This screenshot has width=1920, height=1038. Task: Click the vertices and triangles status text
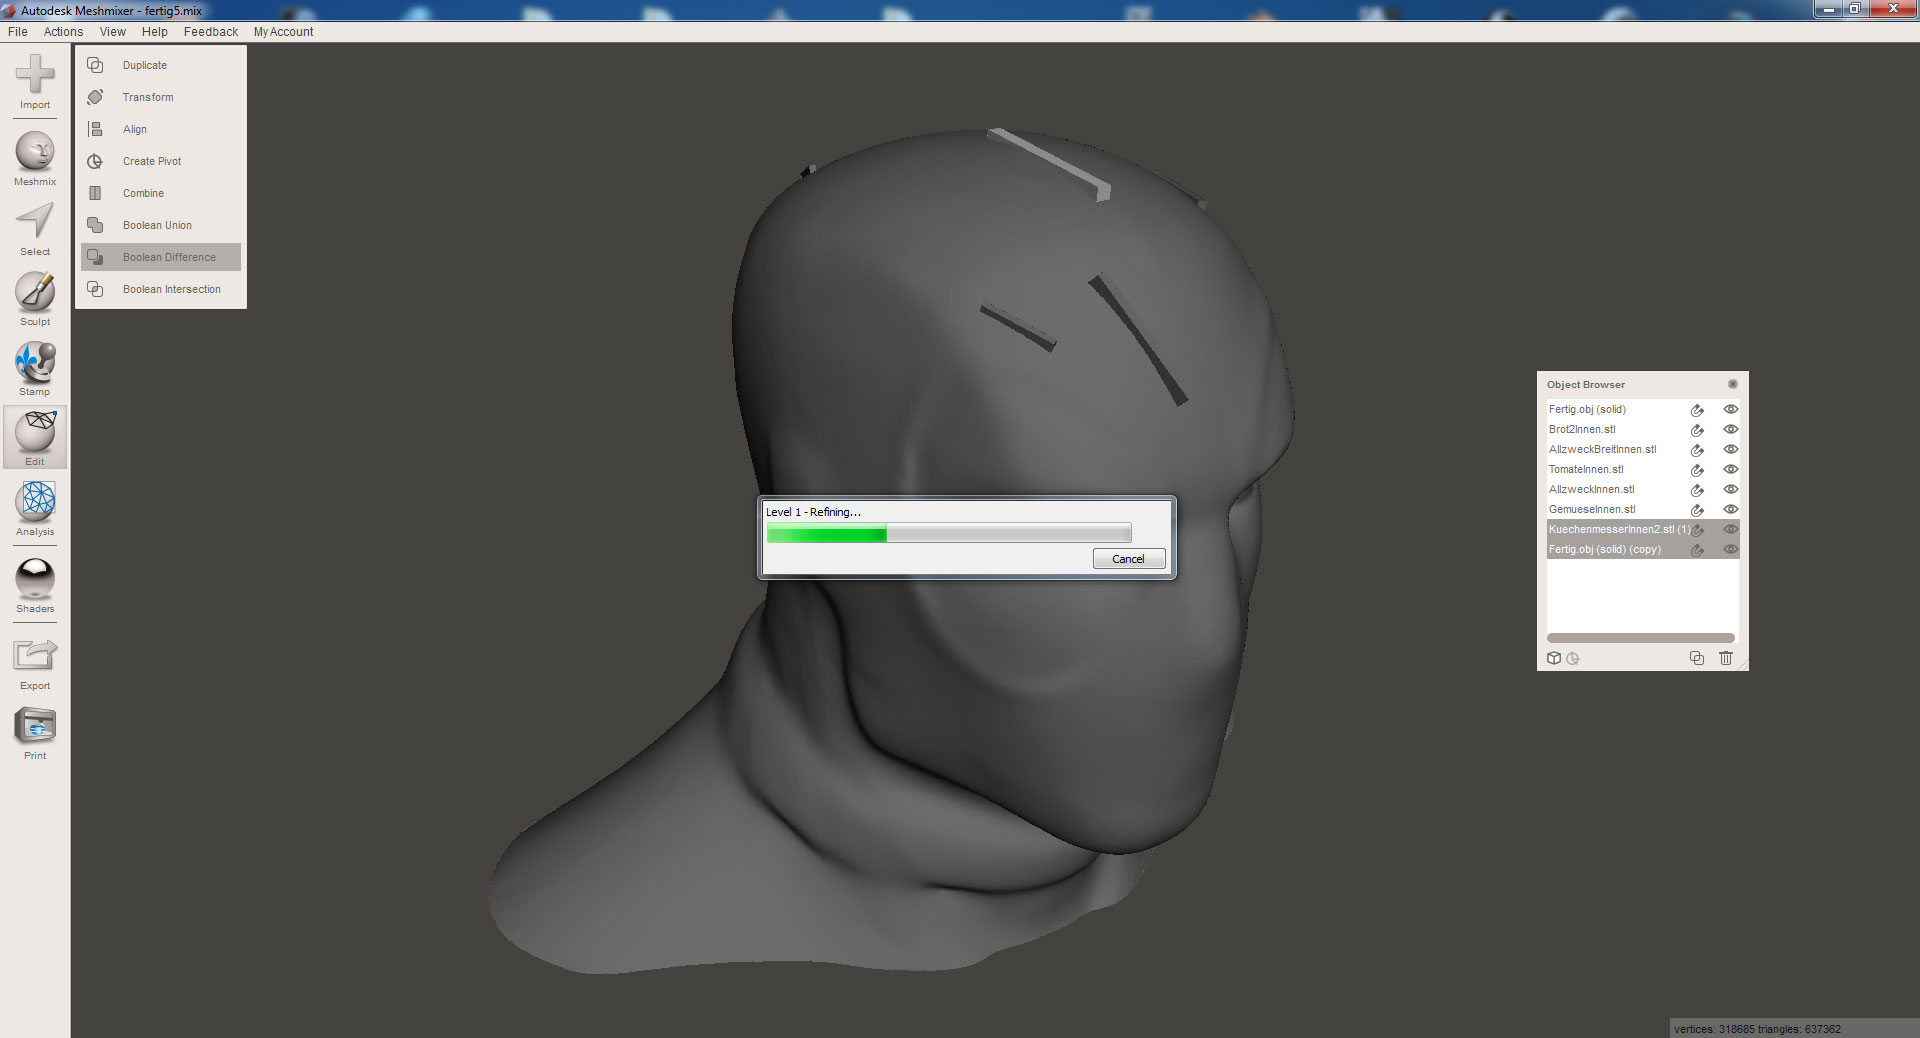coord(1757,1029)
